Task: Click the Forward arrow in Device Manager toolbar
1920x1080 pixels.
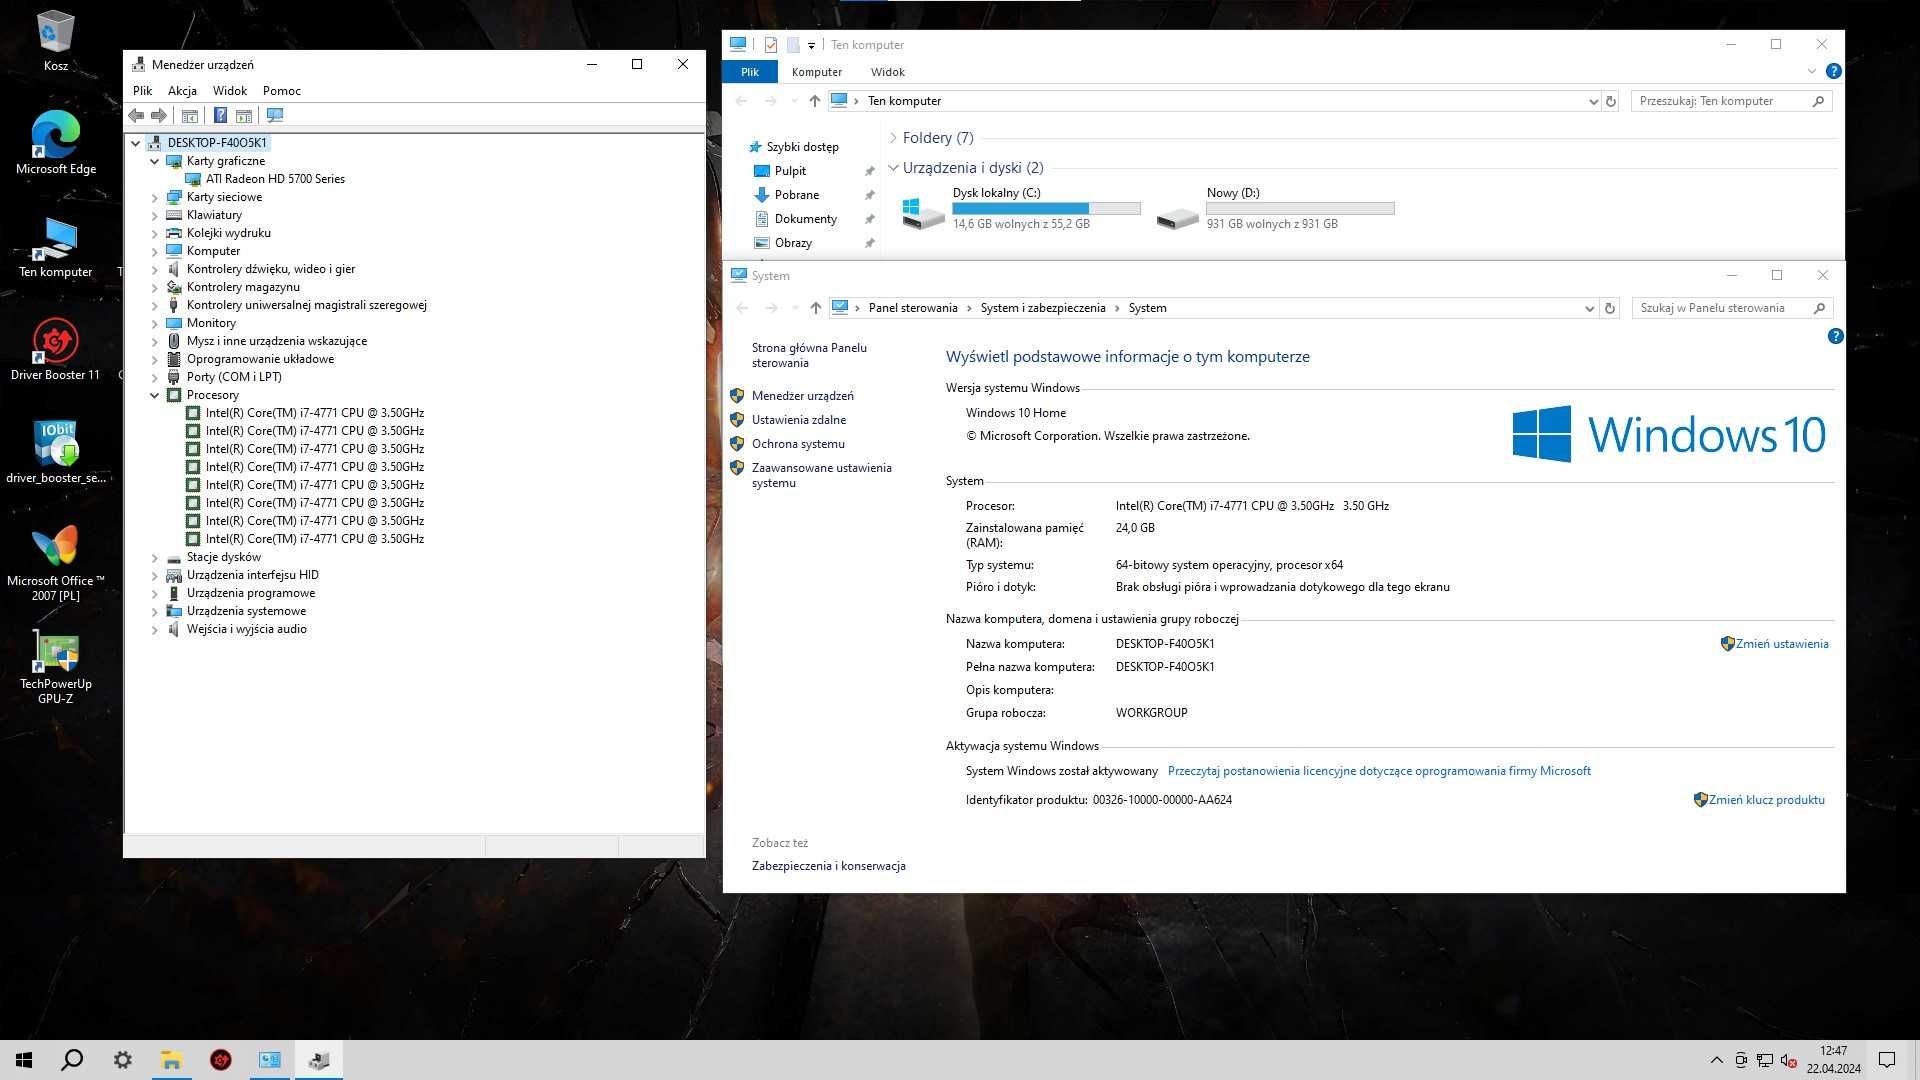Action: point(159,115)
